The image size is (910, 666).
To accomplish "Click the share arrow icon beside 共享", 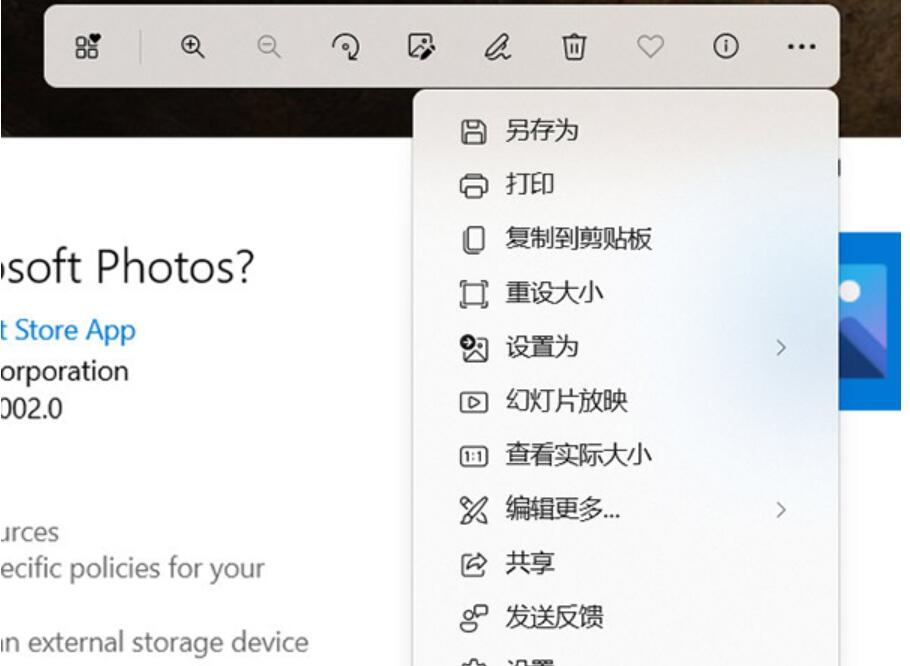I will click(474, 564).
